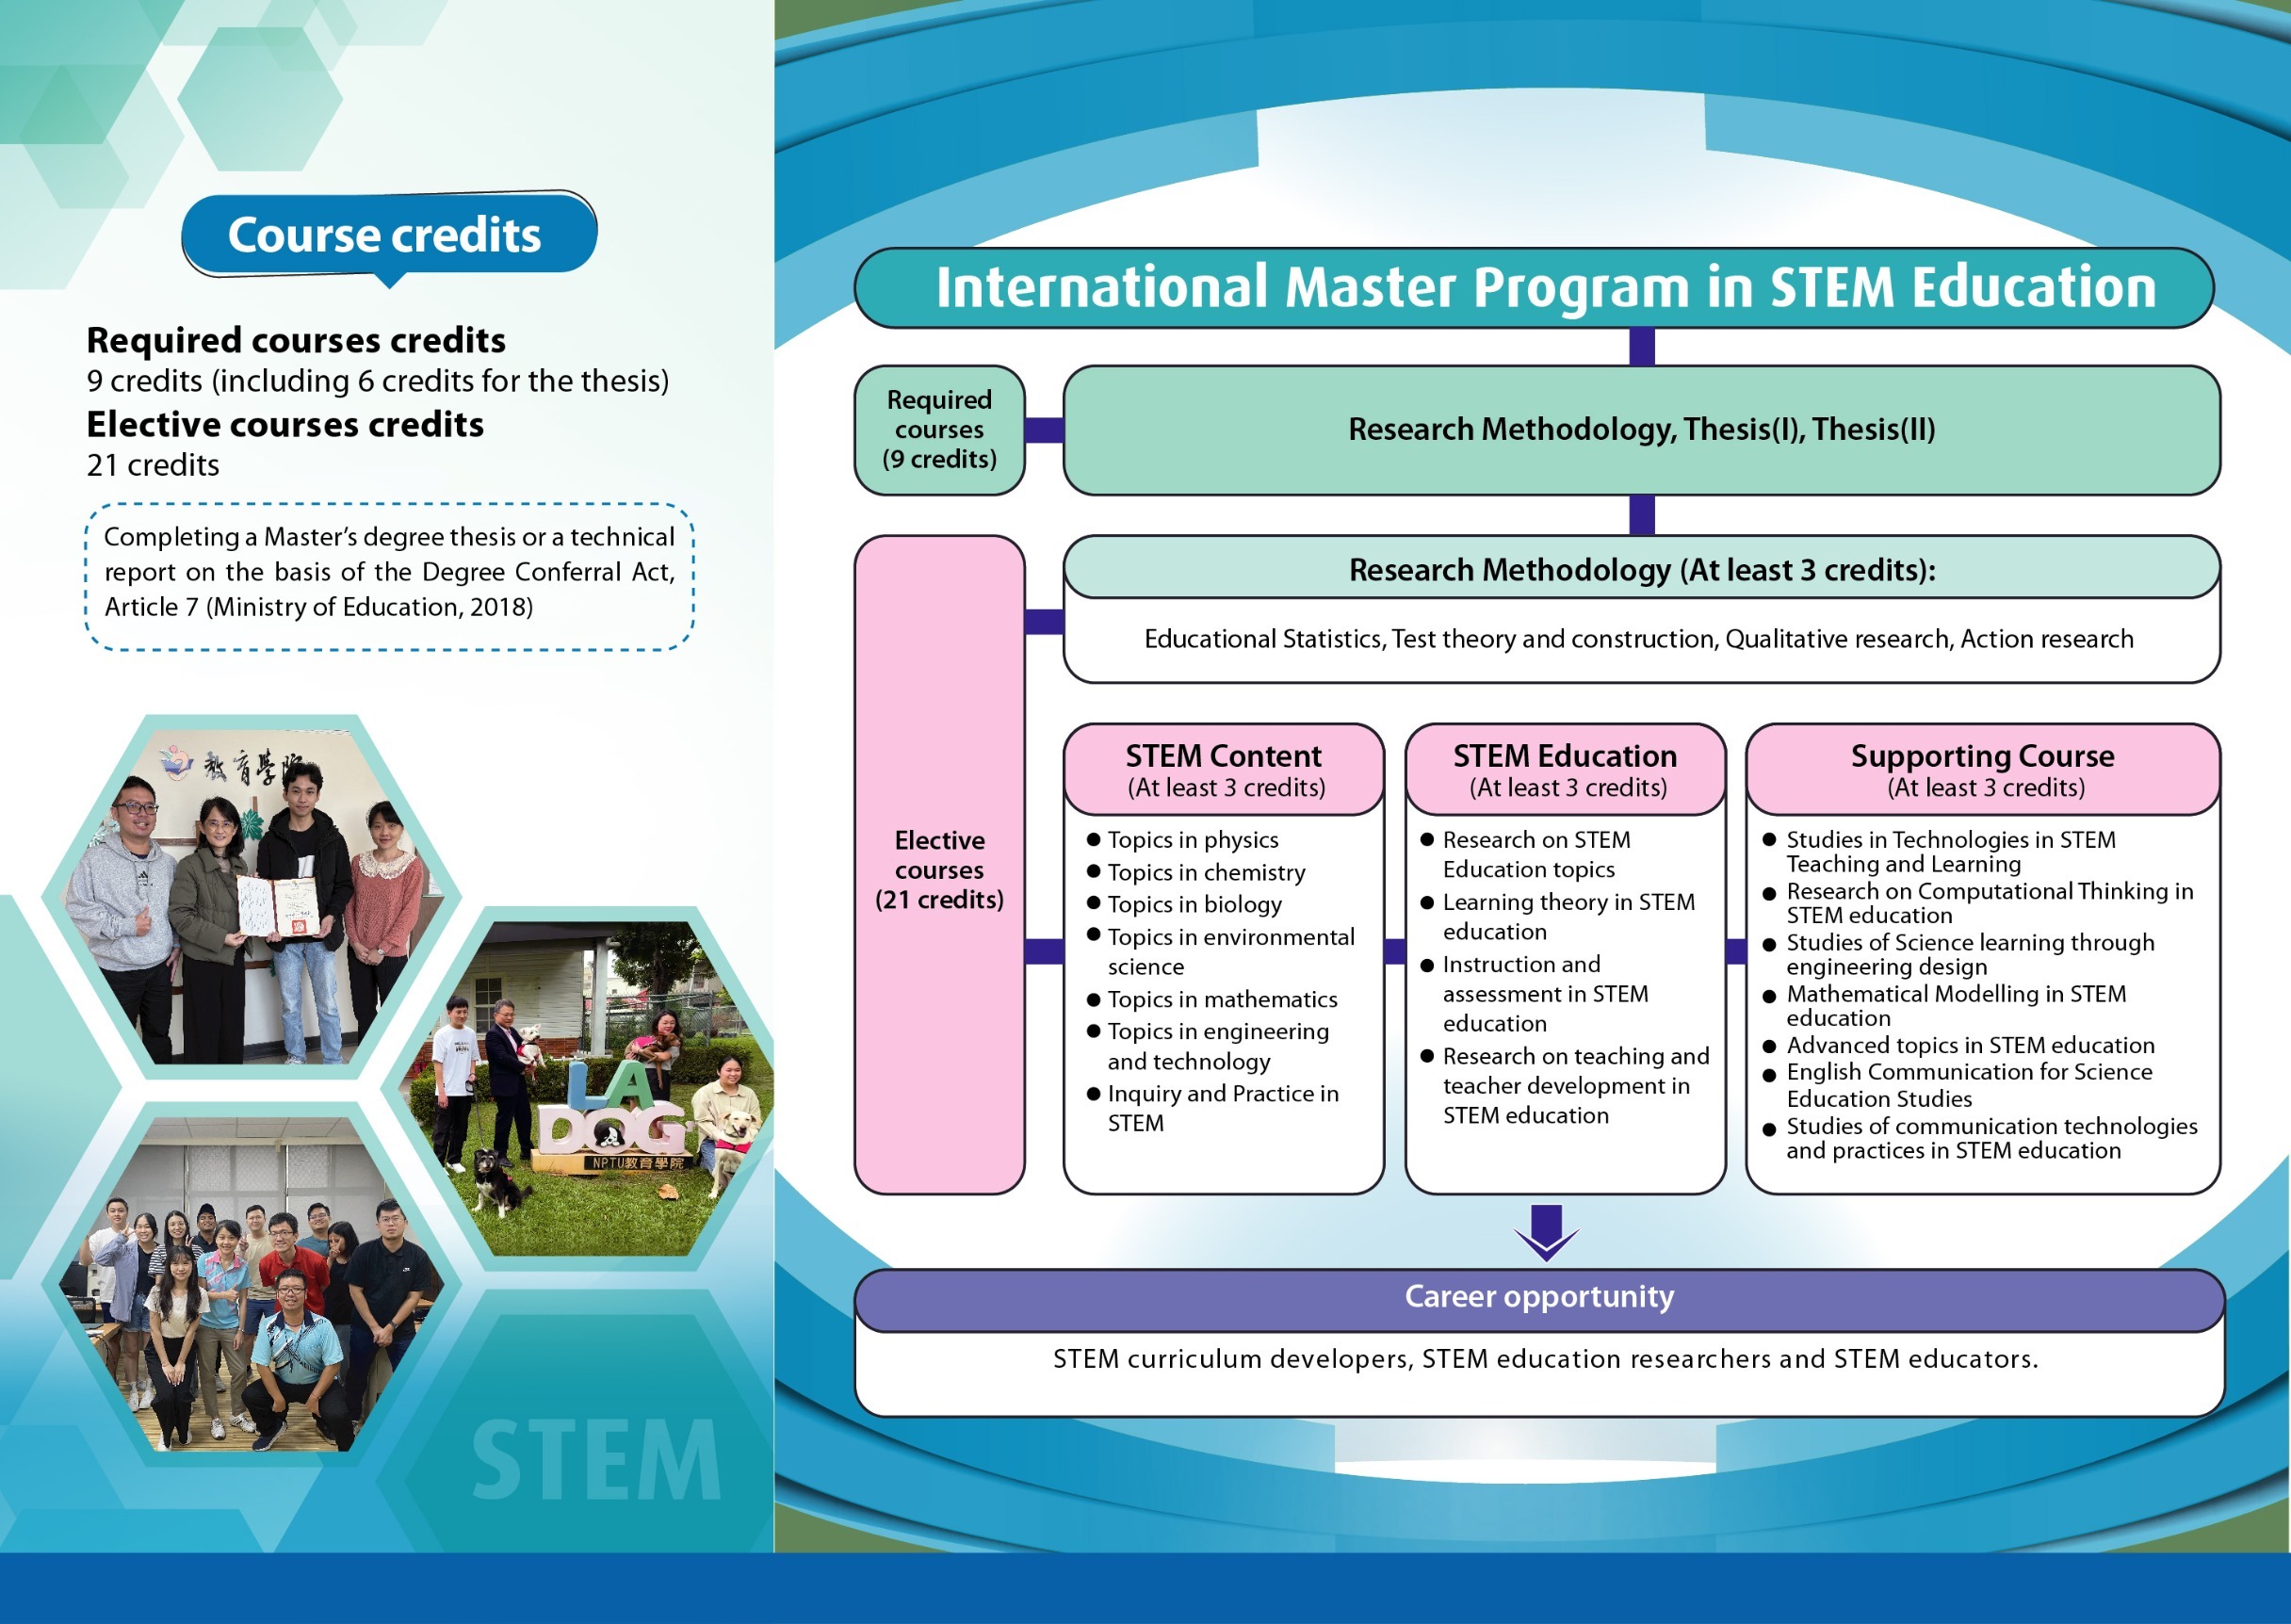The image size is (2291, 1624).
Task: Click the International Master Program title bar
Action: coord(1533,287)
